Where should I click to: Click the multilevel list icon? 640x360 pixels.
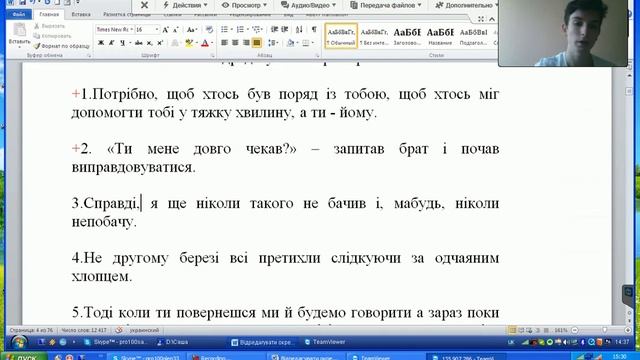click(256, 29)
